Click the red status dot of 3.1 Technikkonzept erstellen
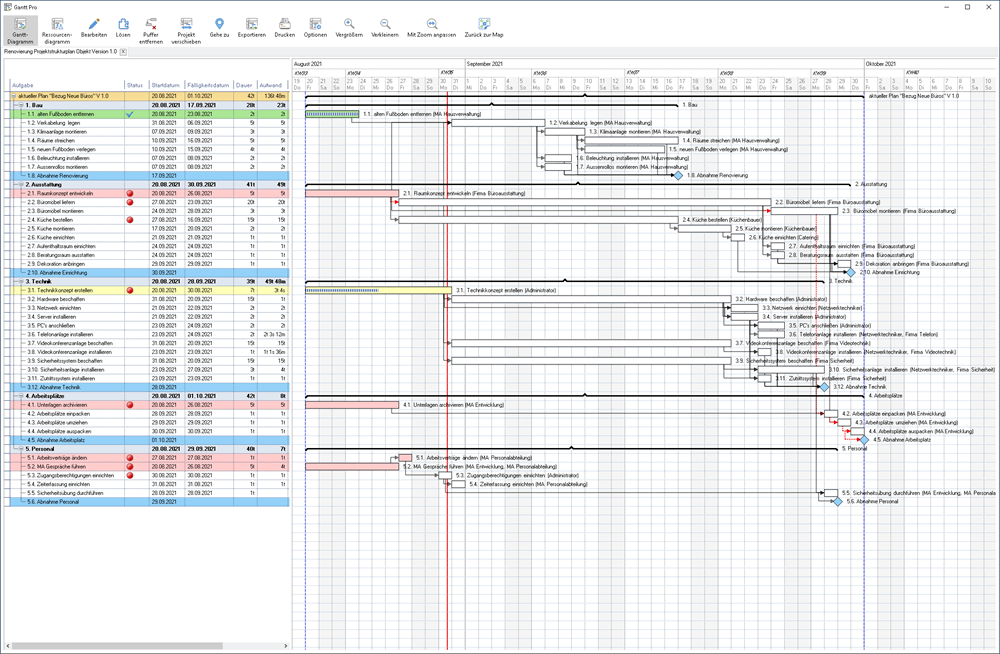The height and width of the screenshot is (654, 1000). point(130,290)
